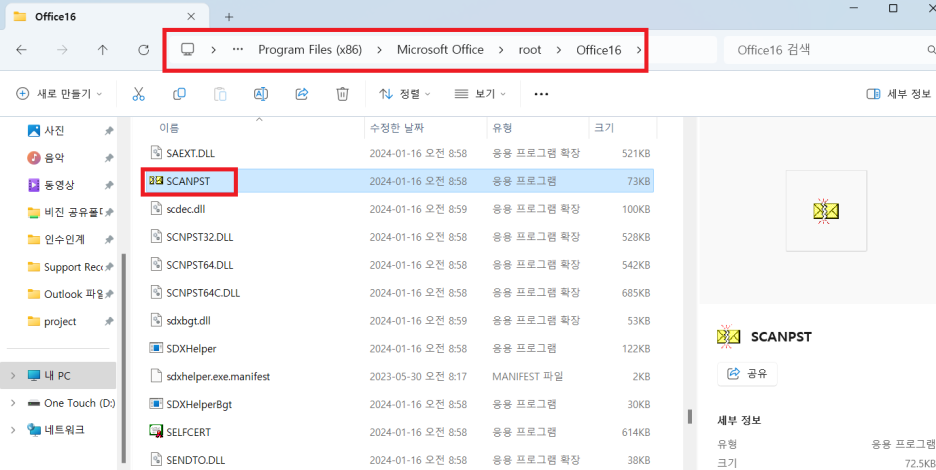The width and height of the screenshot is (936, 470).
Task: Navigate to root breadcrumb
Action: (530, 50)
